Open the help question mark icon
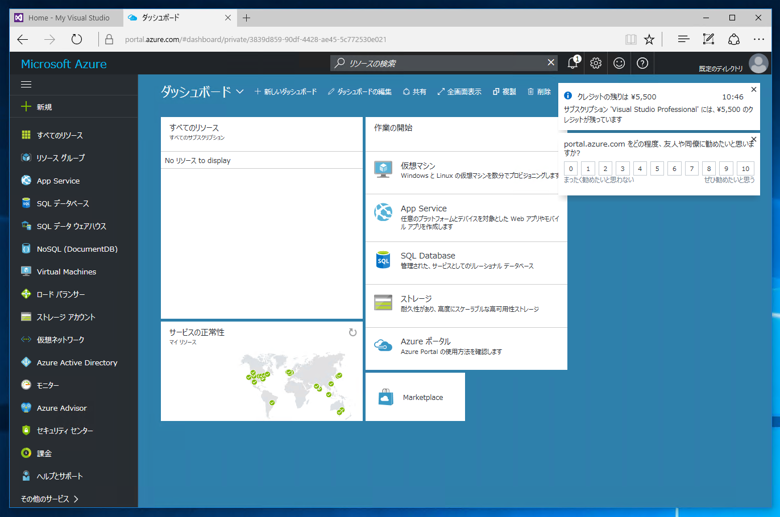 click(x=642, y=63)
